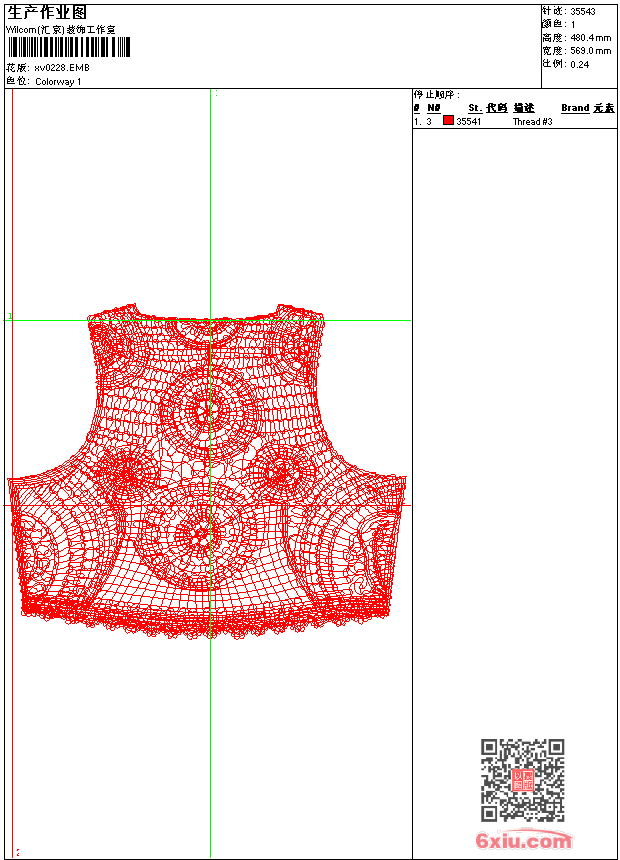Image resolution: width=620 pixels, height=860 pixels.
Task: Click the barcode under the Wilcom title
Action: [68, 48]
